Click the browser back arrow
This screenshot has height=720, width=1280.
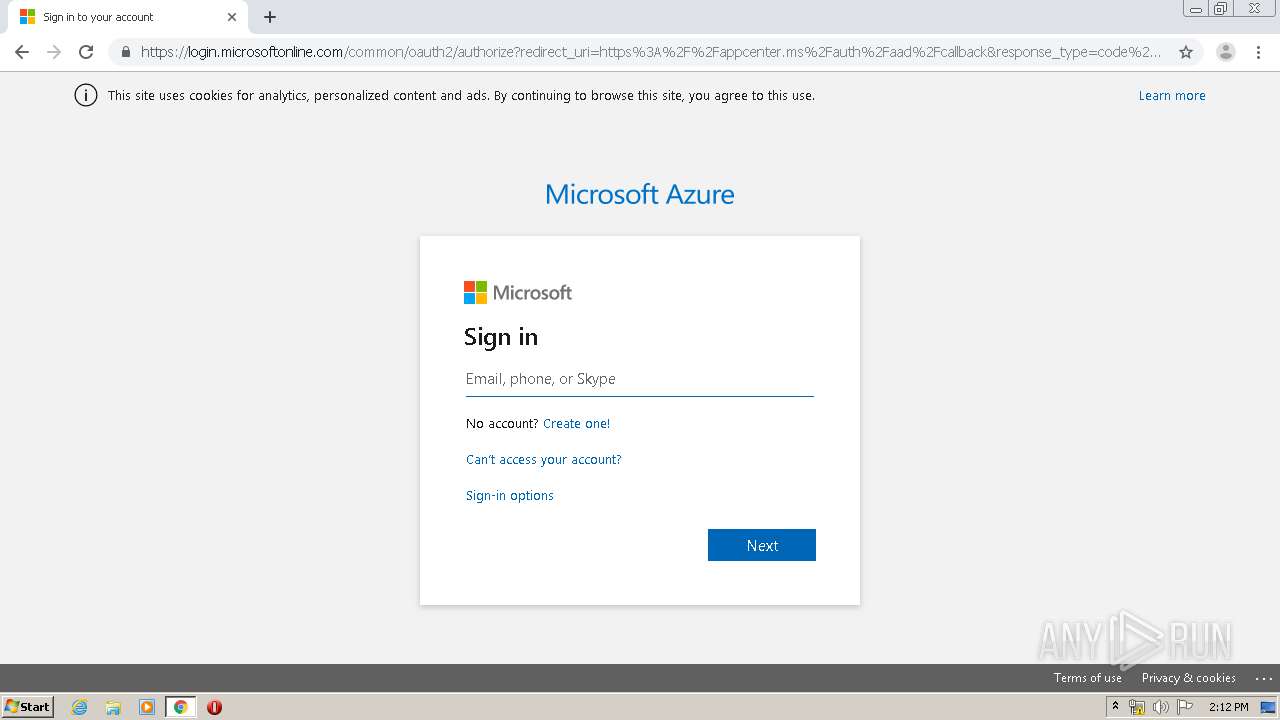pyautogui.click(x=22, y=52)
